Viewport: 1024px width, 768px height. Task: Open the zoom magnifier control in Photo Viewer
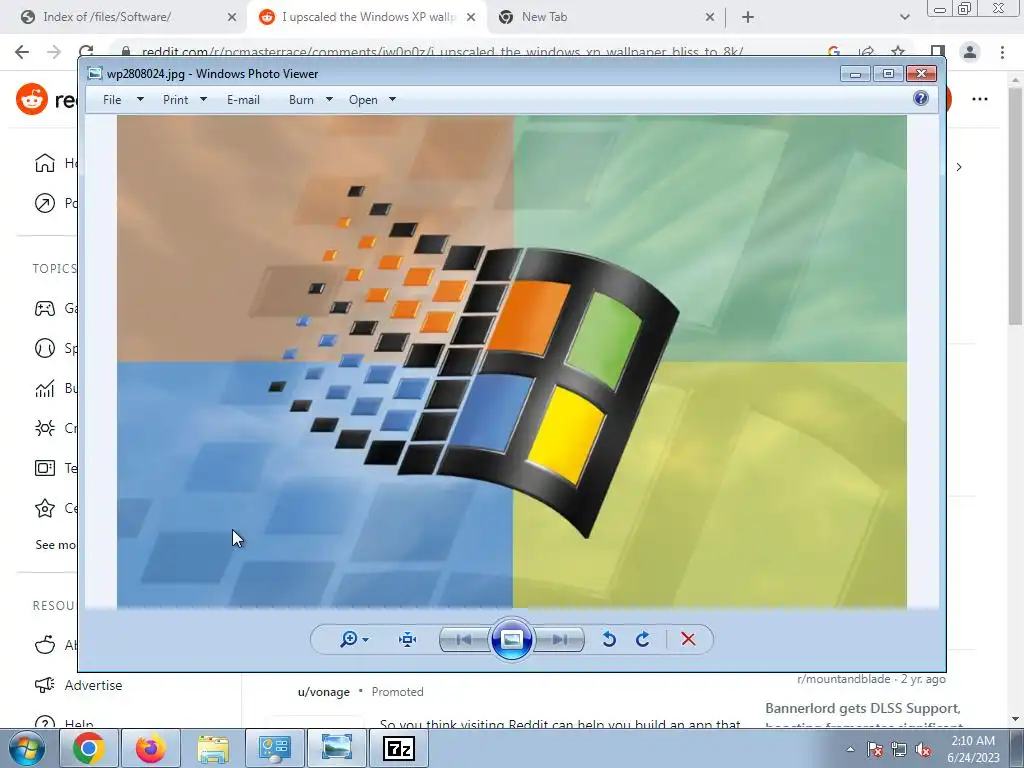[348, 639]
